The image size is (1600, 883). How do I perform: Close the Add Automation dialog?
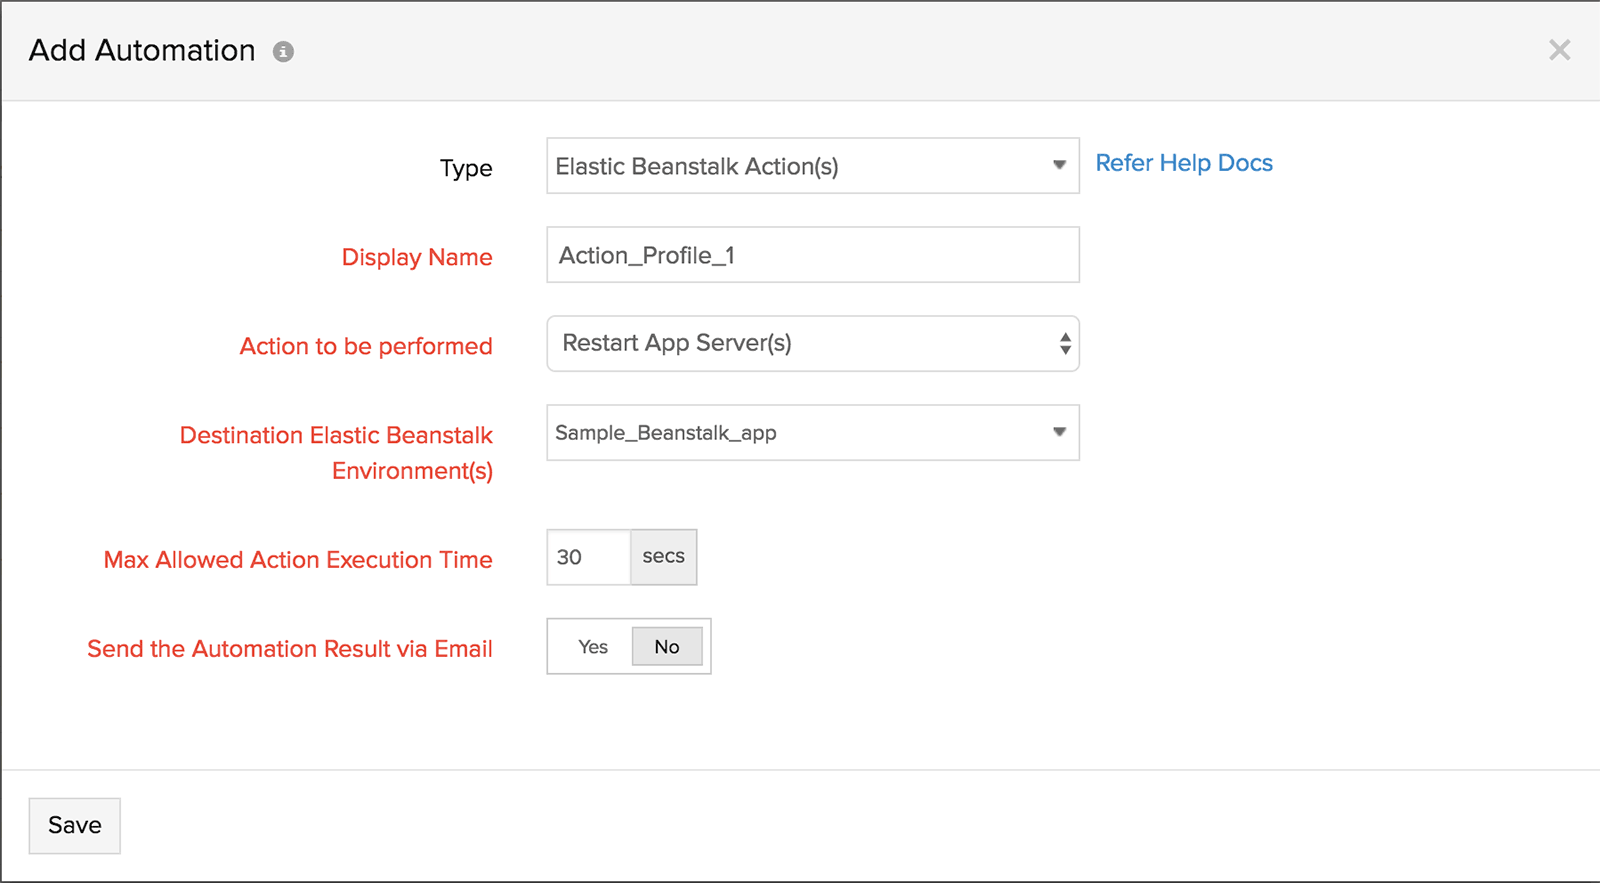[x=1559, y=50]
